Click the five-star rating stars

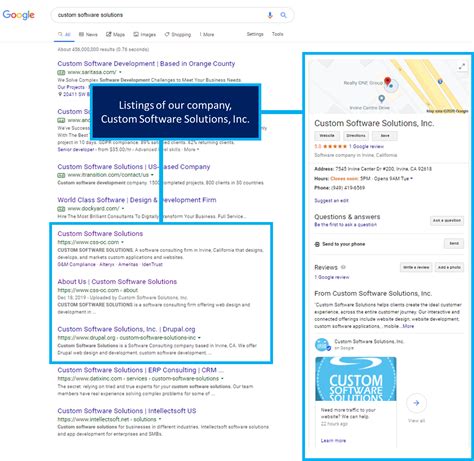pos(335,146)
